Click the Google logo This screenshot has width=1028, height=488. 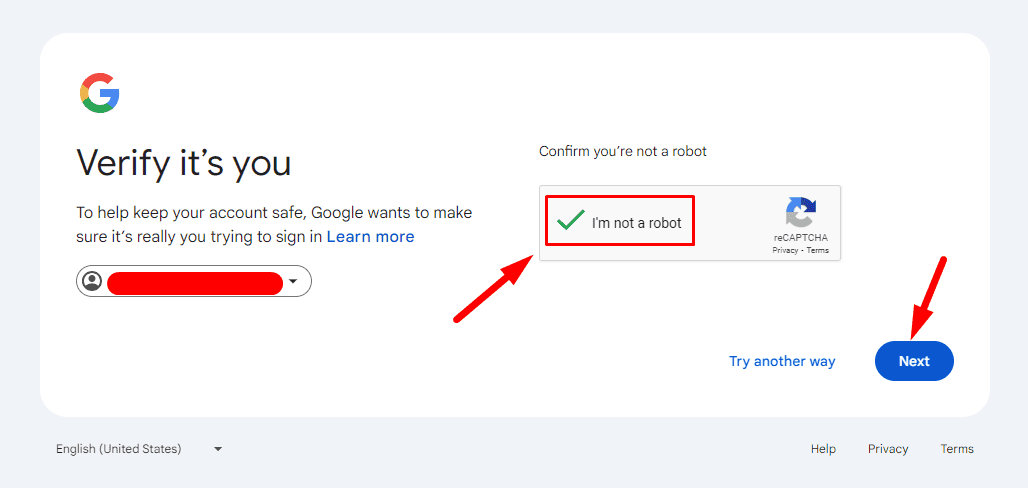pyautogui.click(x=100, y=93)
